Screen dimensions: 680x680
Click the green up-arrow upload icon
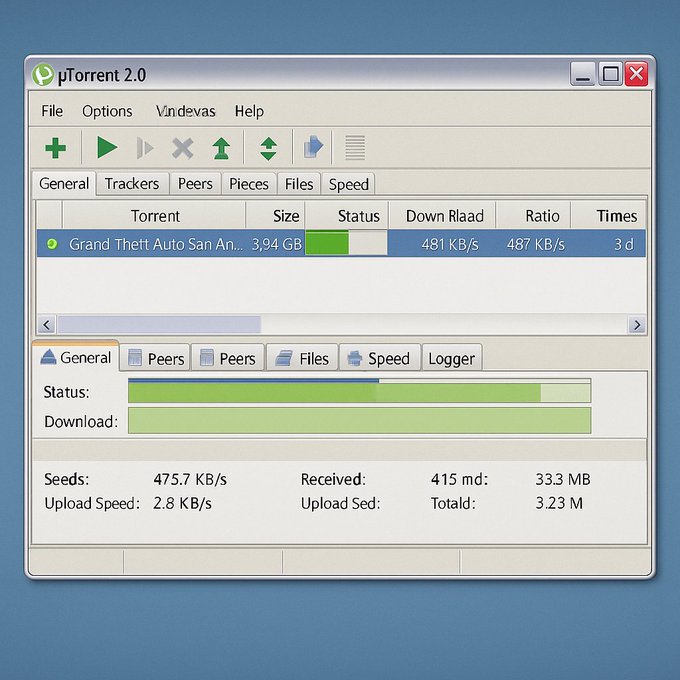tap(222, 148)
